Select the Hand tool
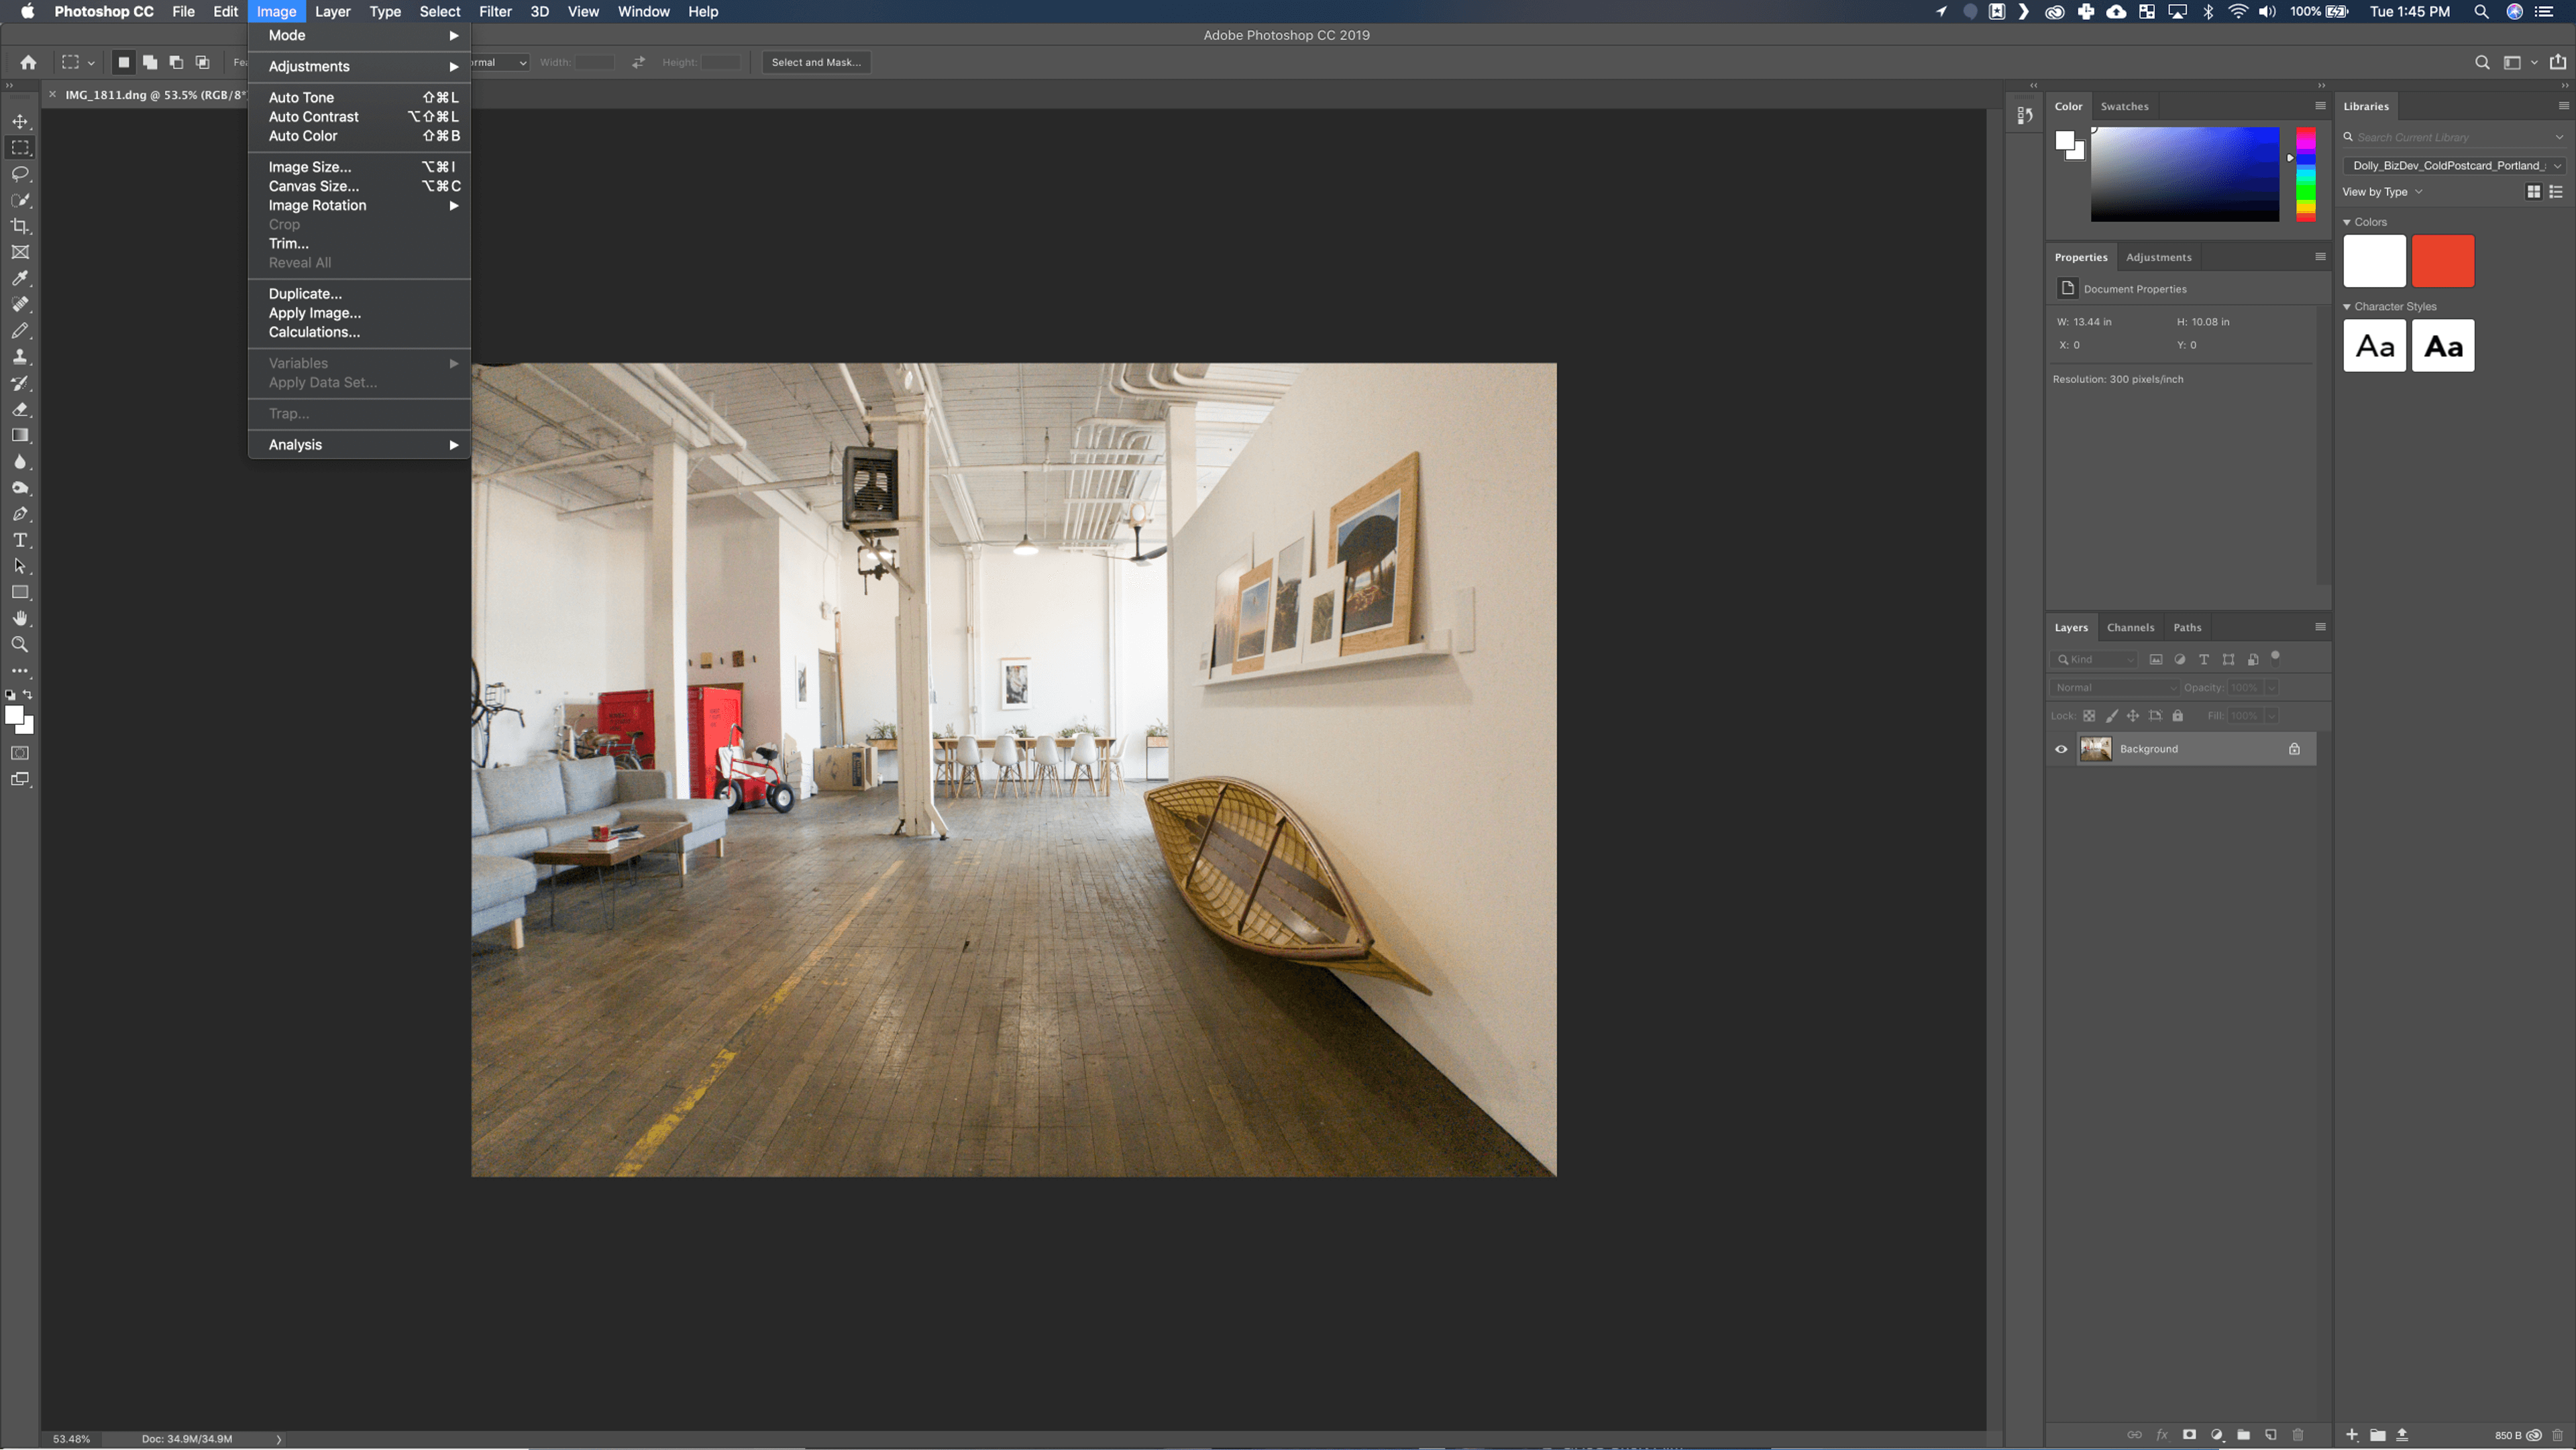The height and width of the screenshot is (1450, 2576). pos(20,618)
